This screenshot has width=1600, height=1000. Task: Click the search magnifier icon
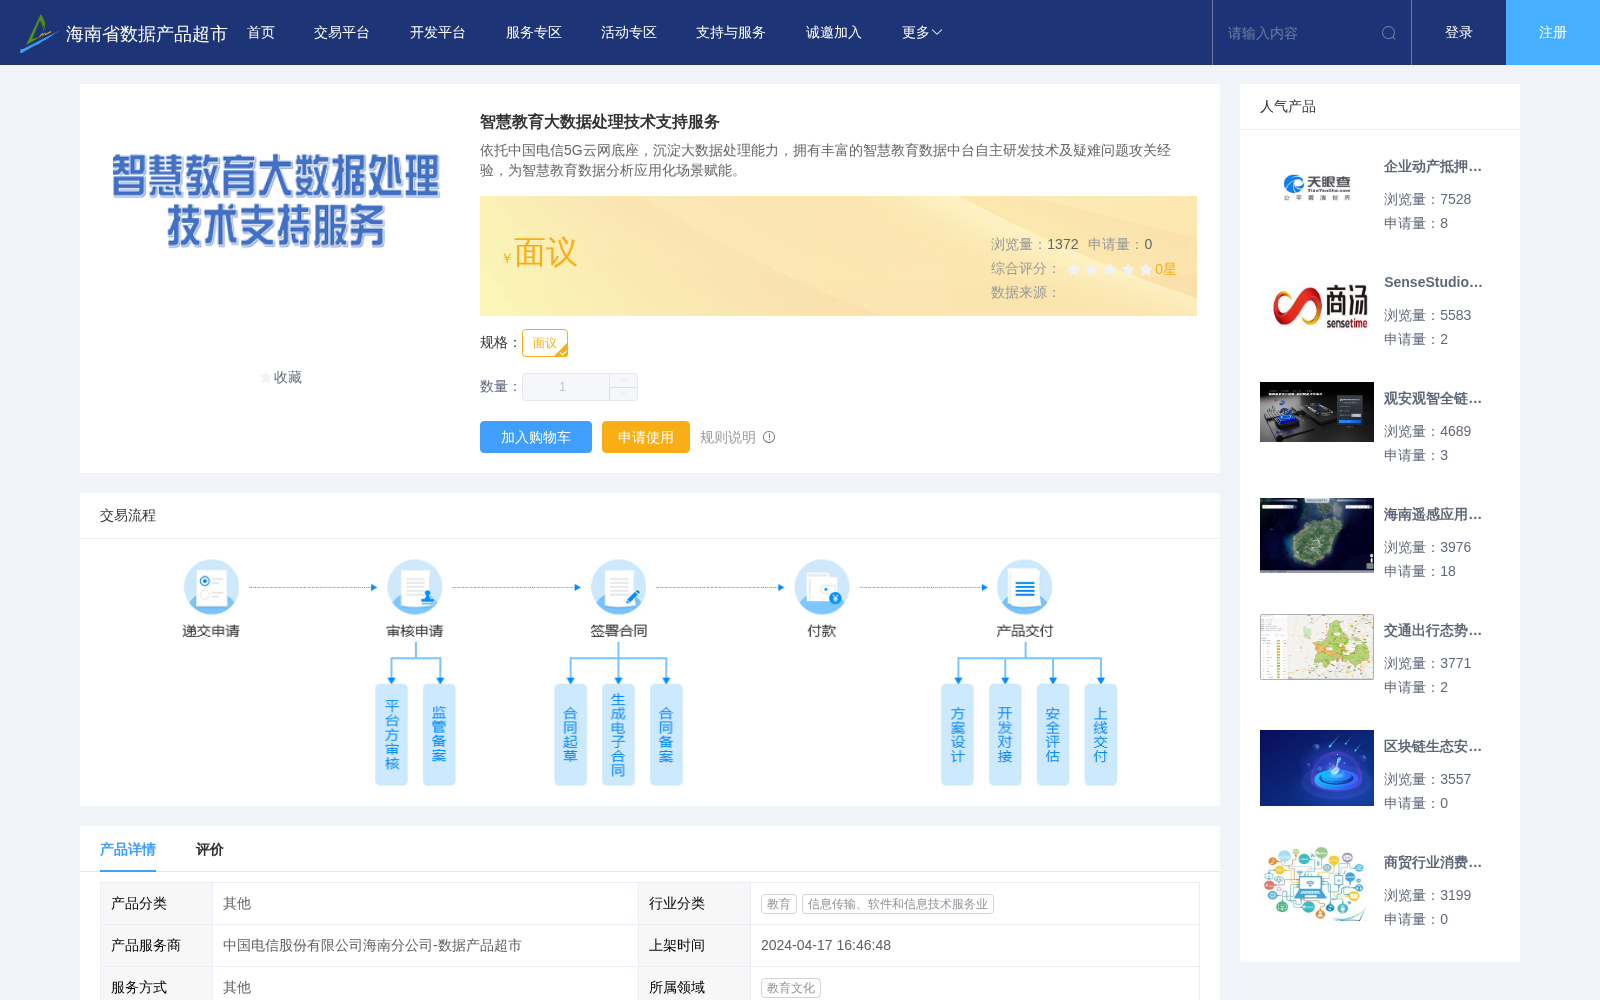coord(1388,33)
